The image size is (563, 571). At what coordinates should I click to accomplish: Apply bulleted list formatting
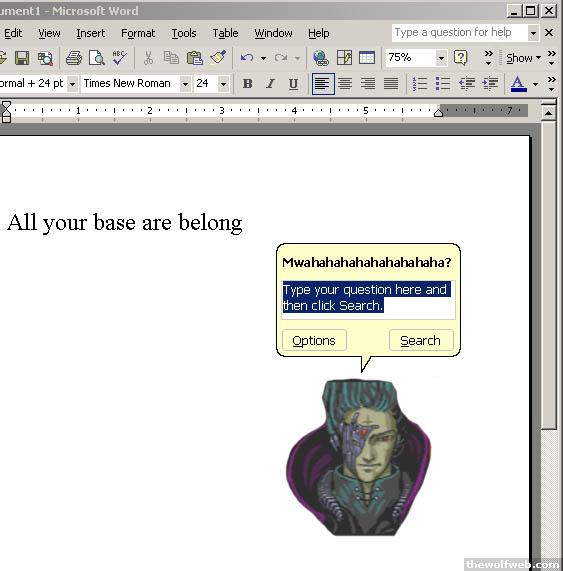coord(443,84)
